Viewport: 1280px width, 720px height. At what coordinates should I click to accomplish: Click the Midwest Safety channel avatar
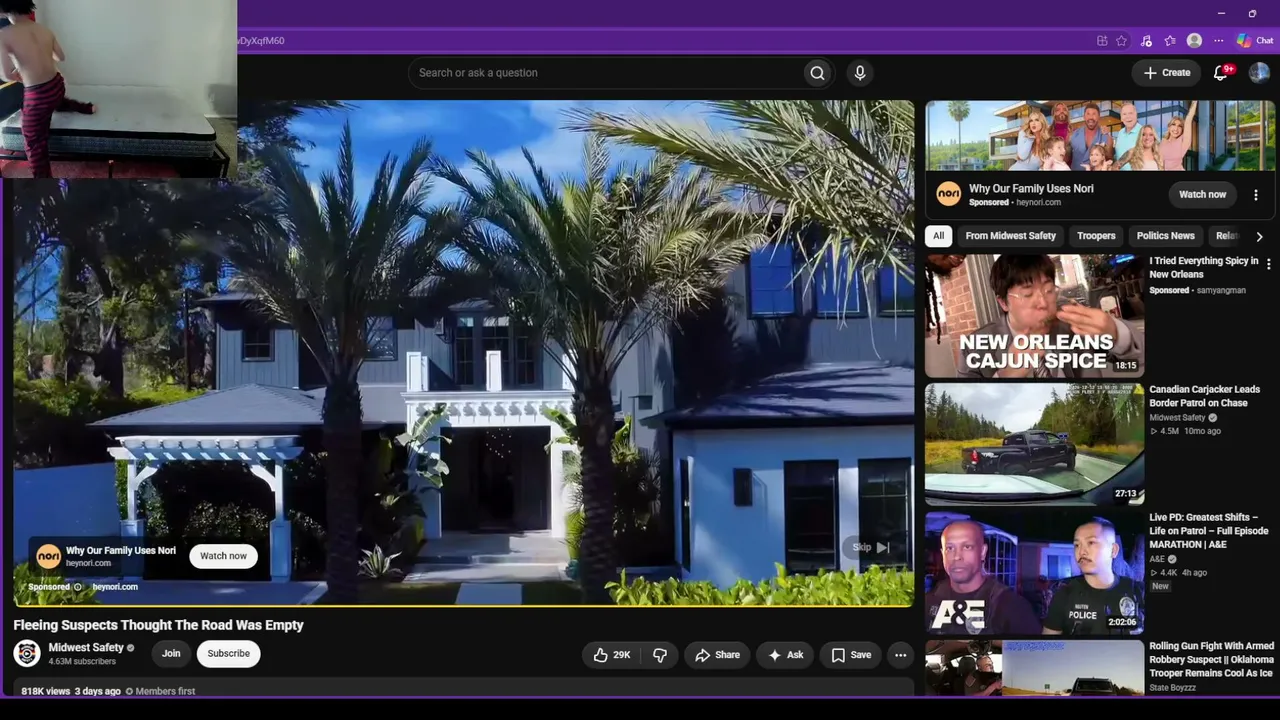click(x=27, y=654)
